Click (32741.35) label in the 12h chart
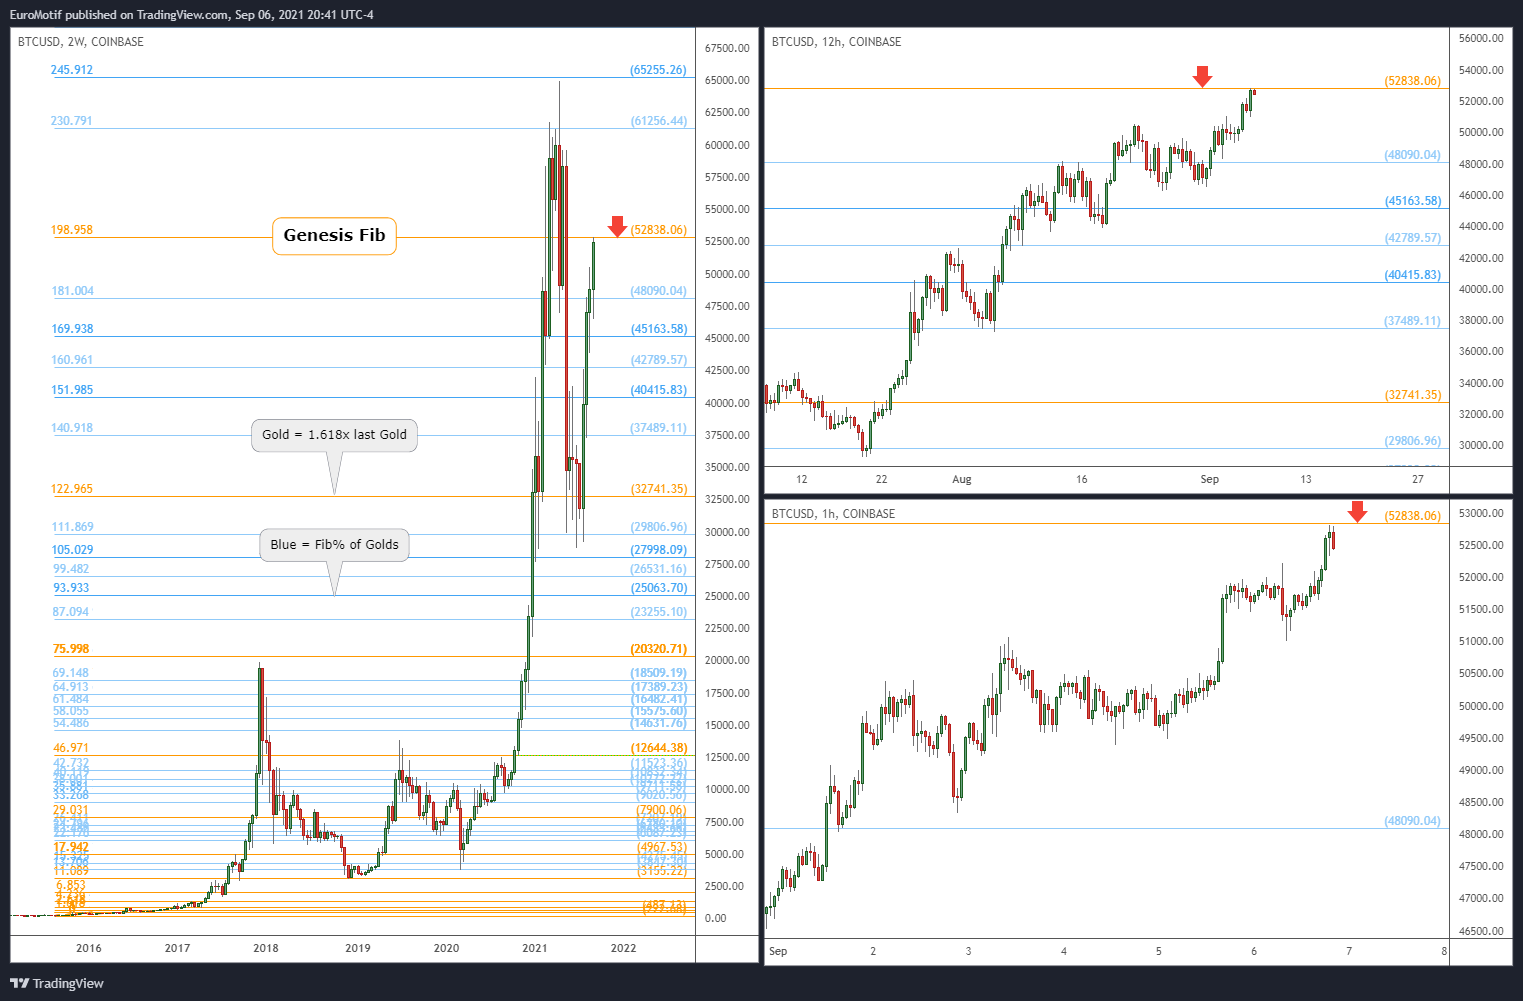 pyautogui.click(x=1413, y=395)
